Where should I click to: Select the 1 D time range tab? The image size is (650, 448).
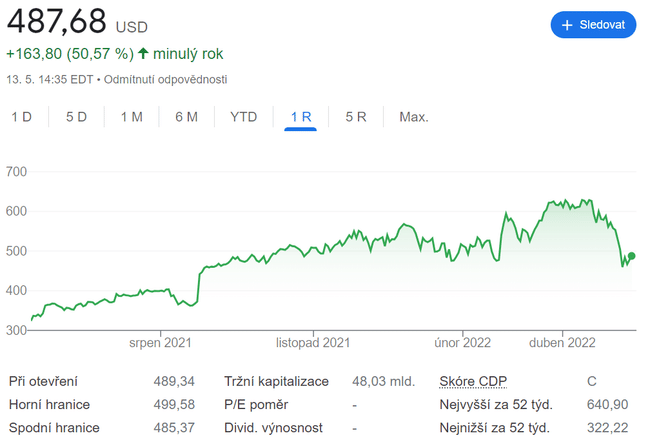21,117
